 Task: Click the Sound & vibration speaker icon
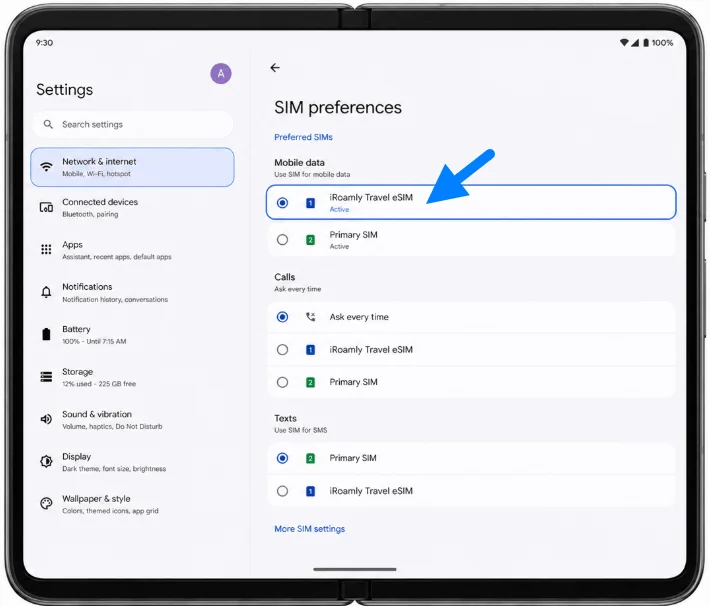click(x=46, y=419)
